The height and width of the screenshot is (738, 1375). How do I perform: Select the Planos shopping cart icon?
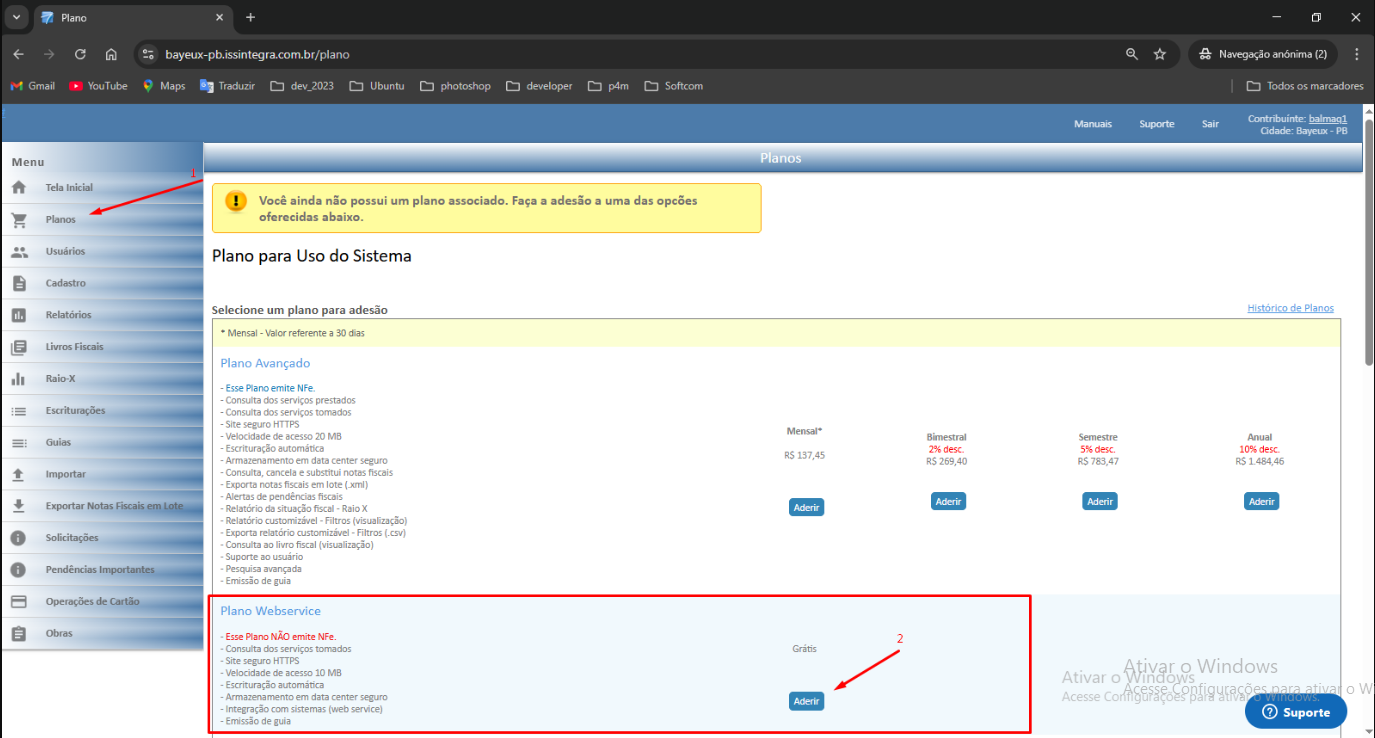click(18, 219)
